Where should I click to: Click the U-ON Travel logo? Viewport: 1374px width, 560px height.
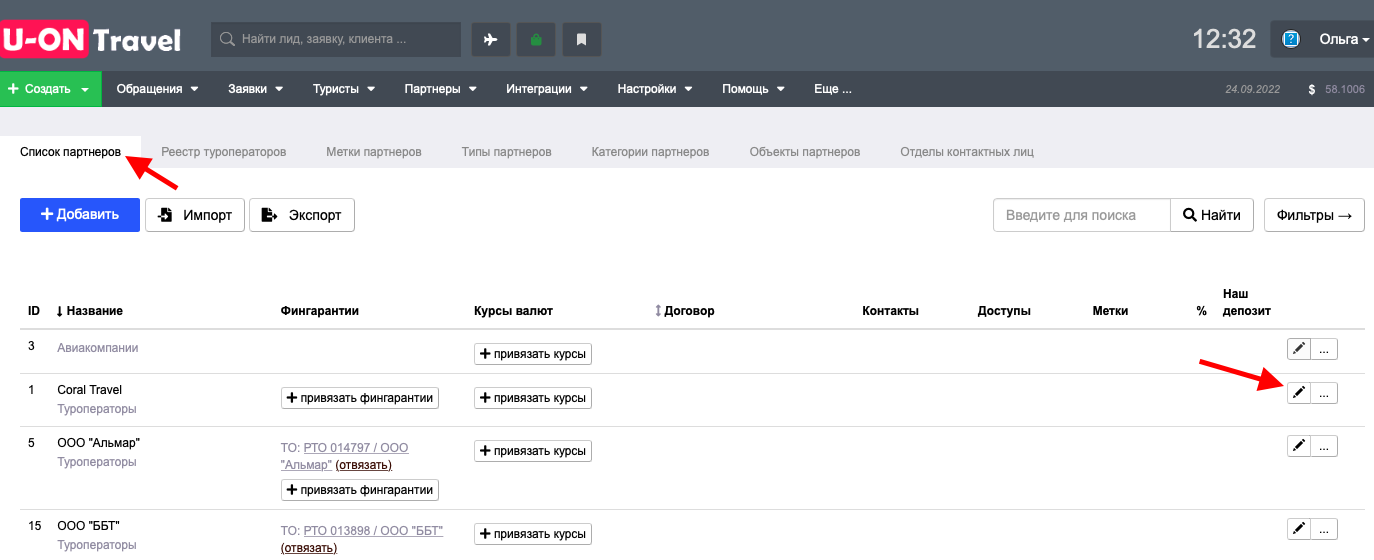tap(91, 40)
